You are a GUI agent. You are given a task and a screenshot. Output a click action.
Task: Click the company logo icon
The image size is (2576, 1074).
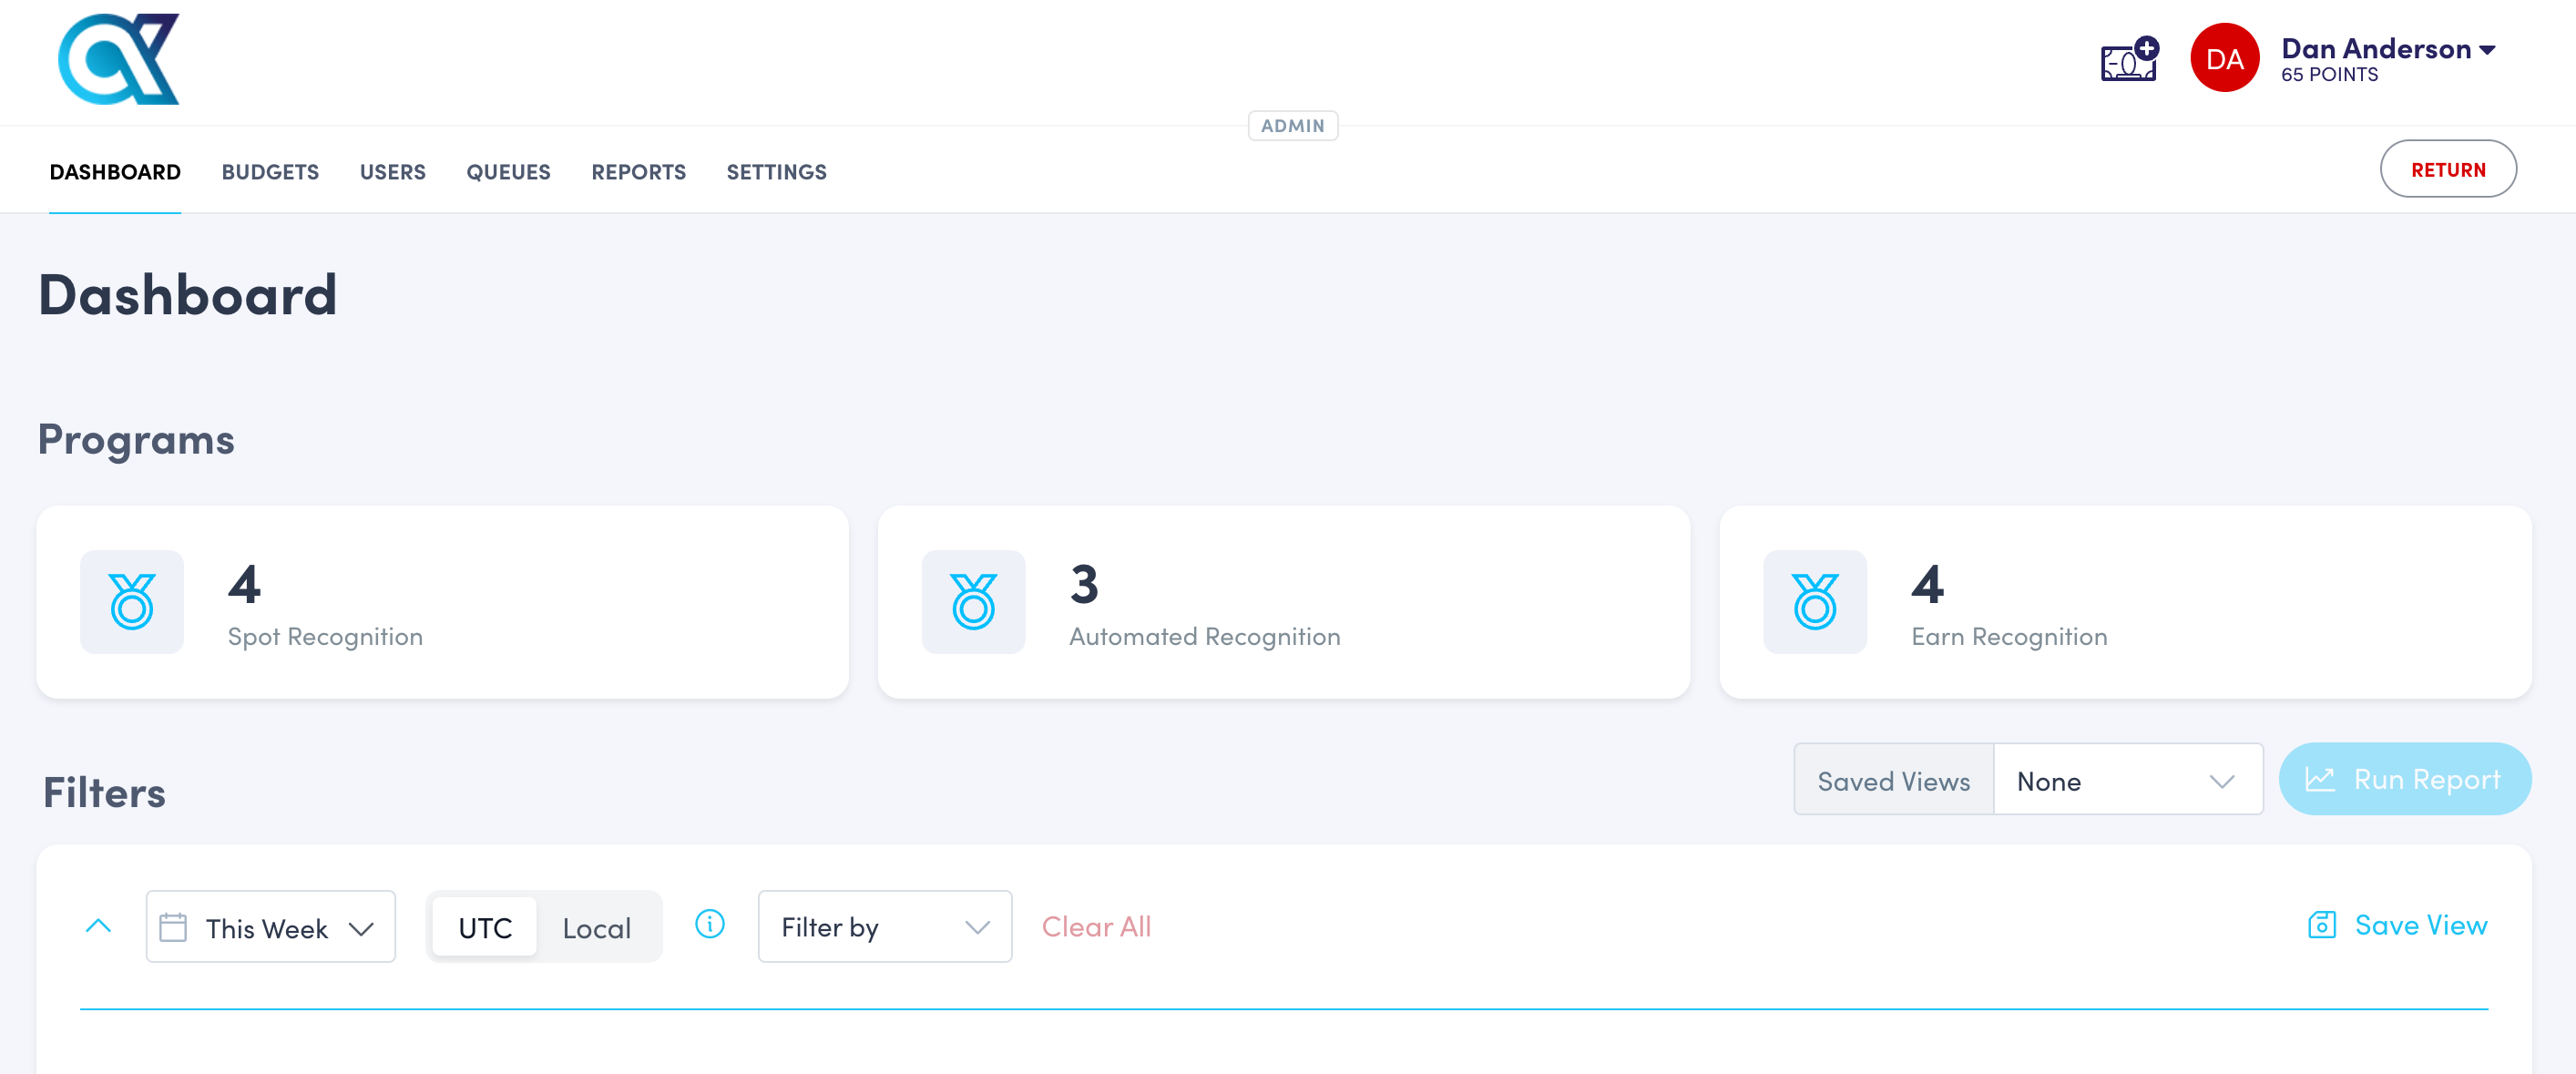point(120,60)
